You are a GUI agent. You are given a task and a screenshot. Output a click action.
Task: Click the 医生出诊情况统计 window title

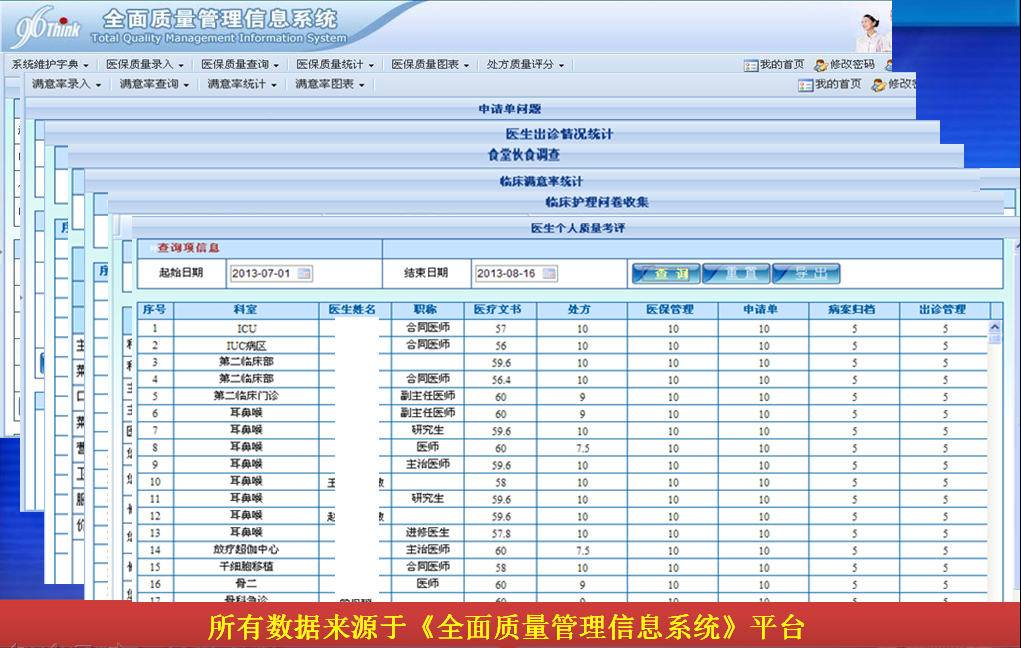[559, 134]
